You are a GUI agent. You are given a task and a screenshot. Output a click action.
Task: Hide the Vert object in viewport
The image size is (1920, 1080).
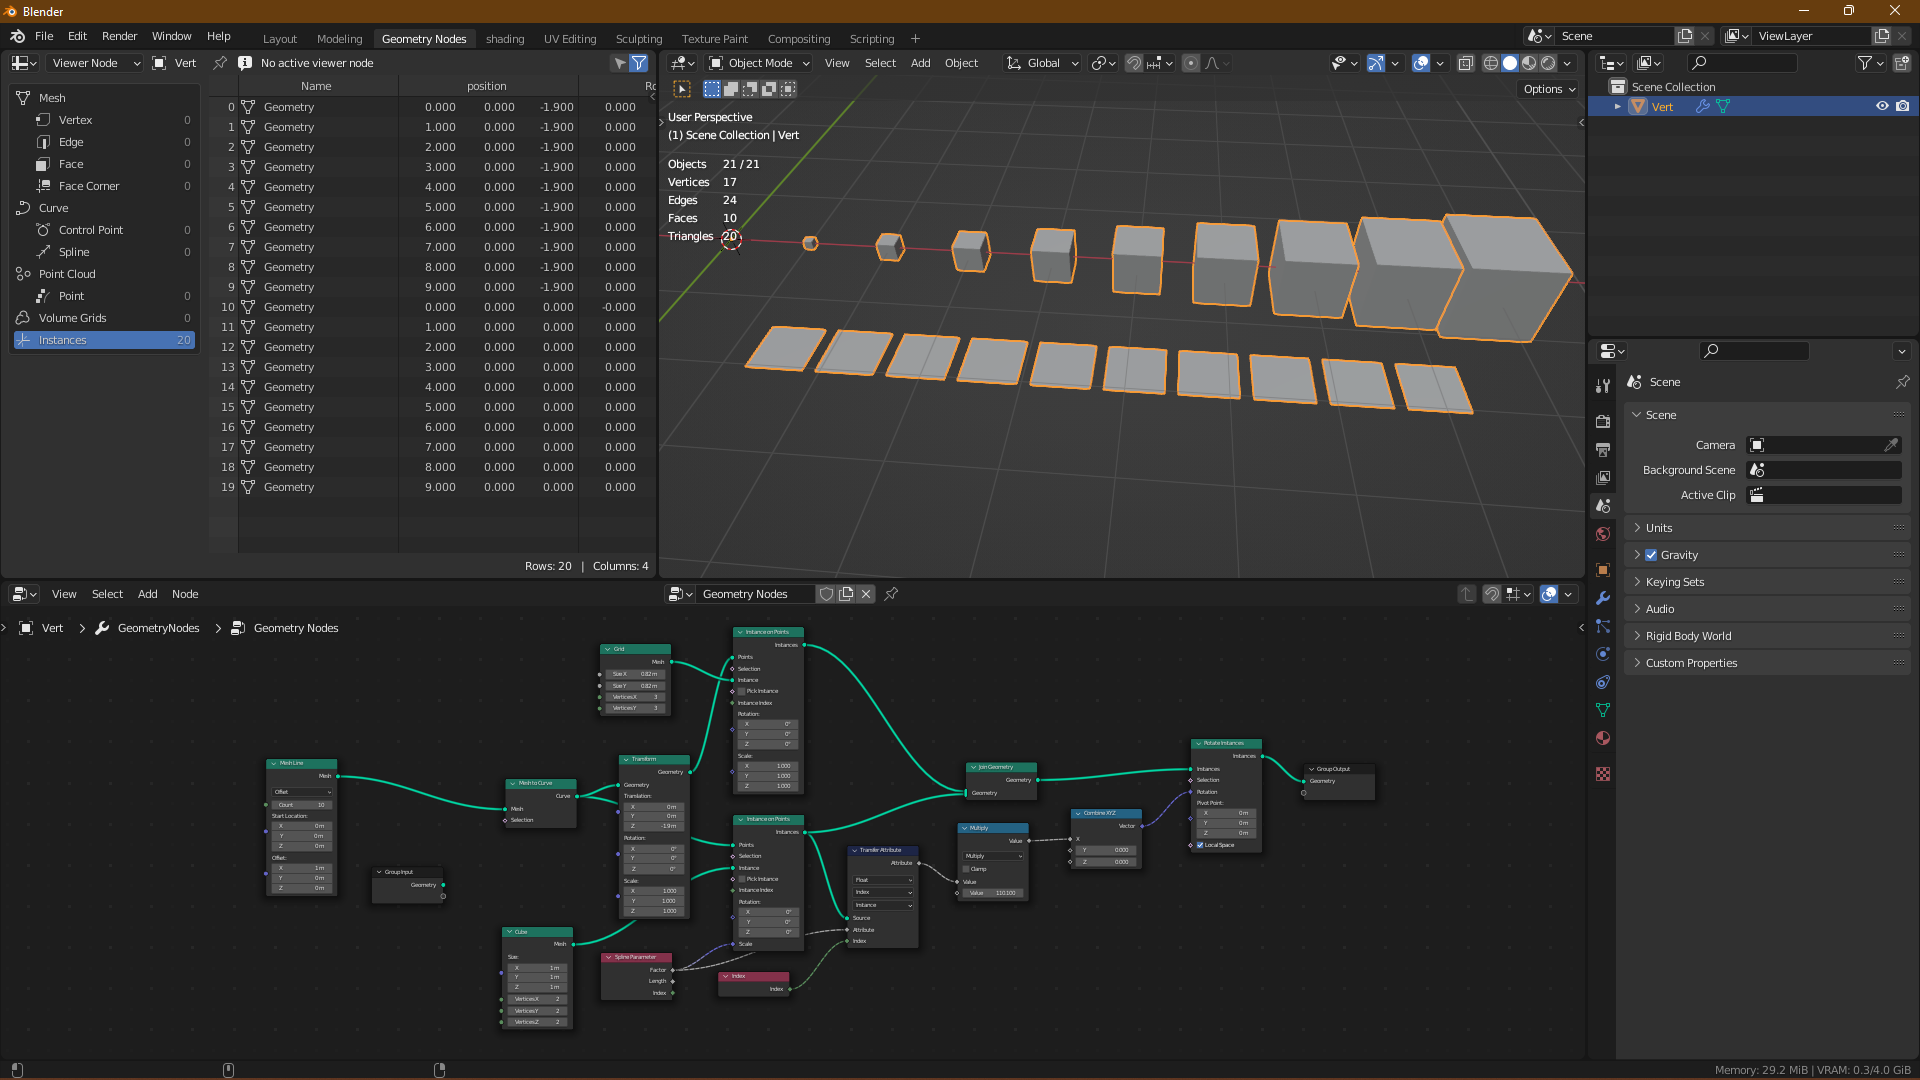pos(1882,106)
